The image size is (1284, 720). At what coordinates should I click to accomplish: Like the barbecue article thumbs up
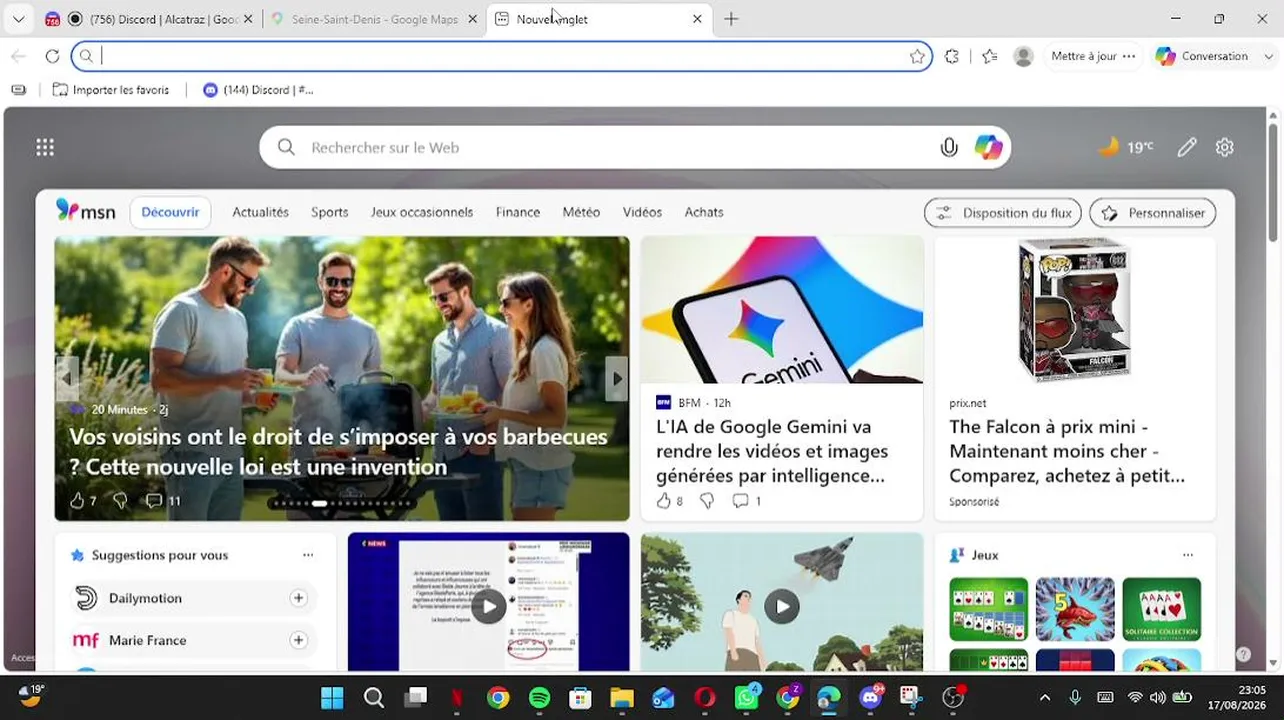77,501
